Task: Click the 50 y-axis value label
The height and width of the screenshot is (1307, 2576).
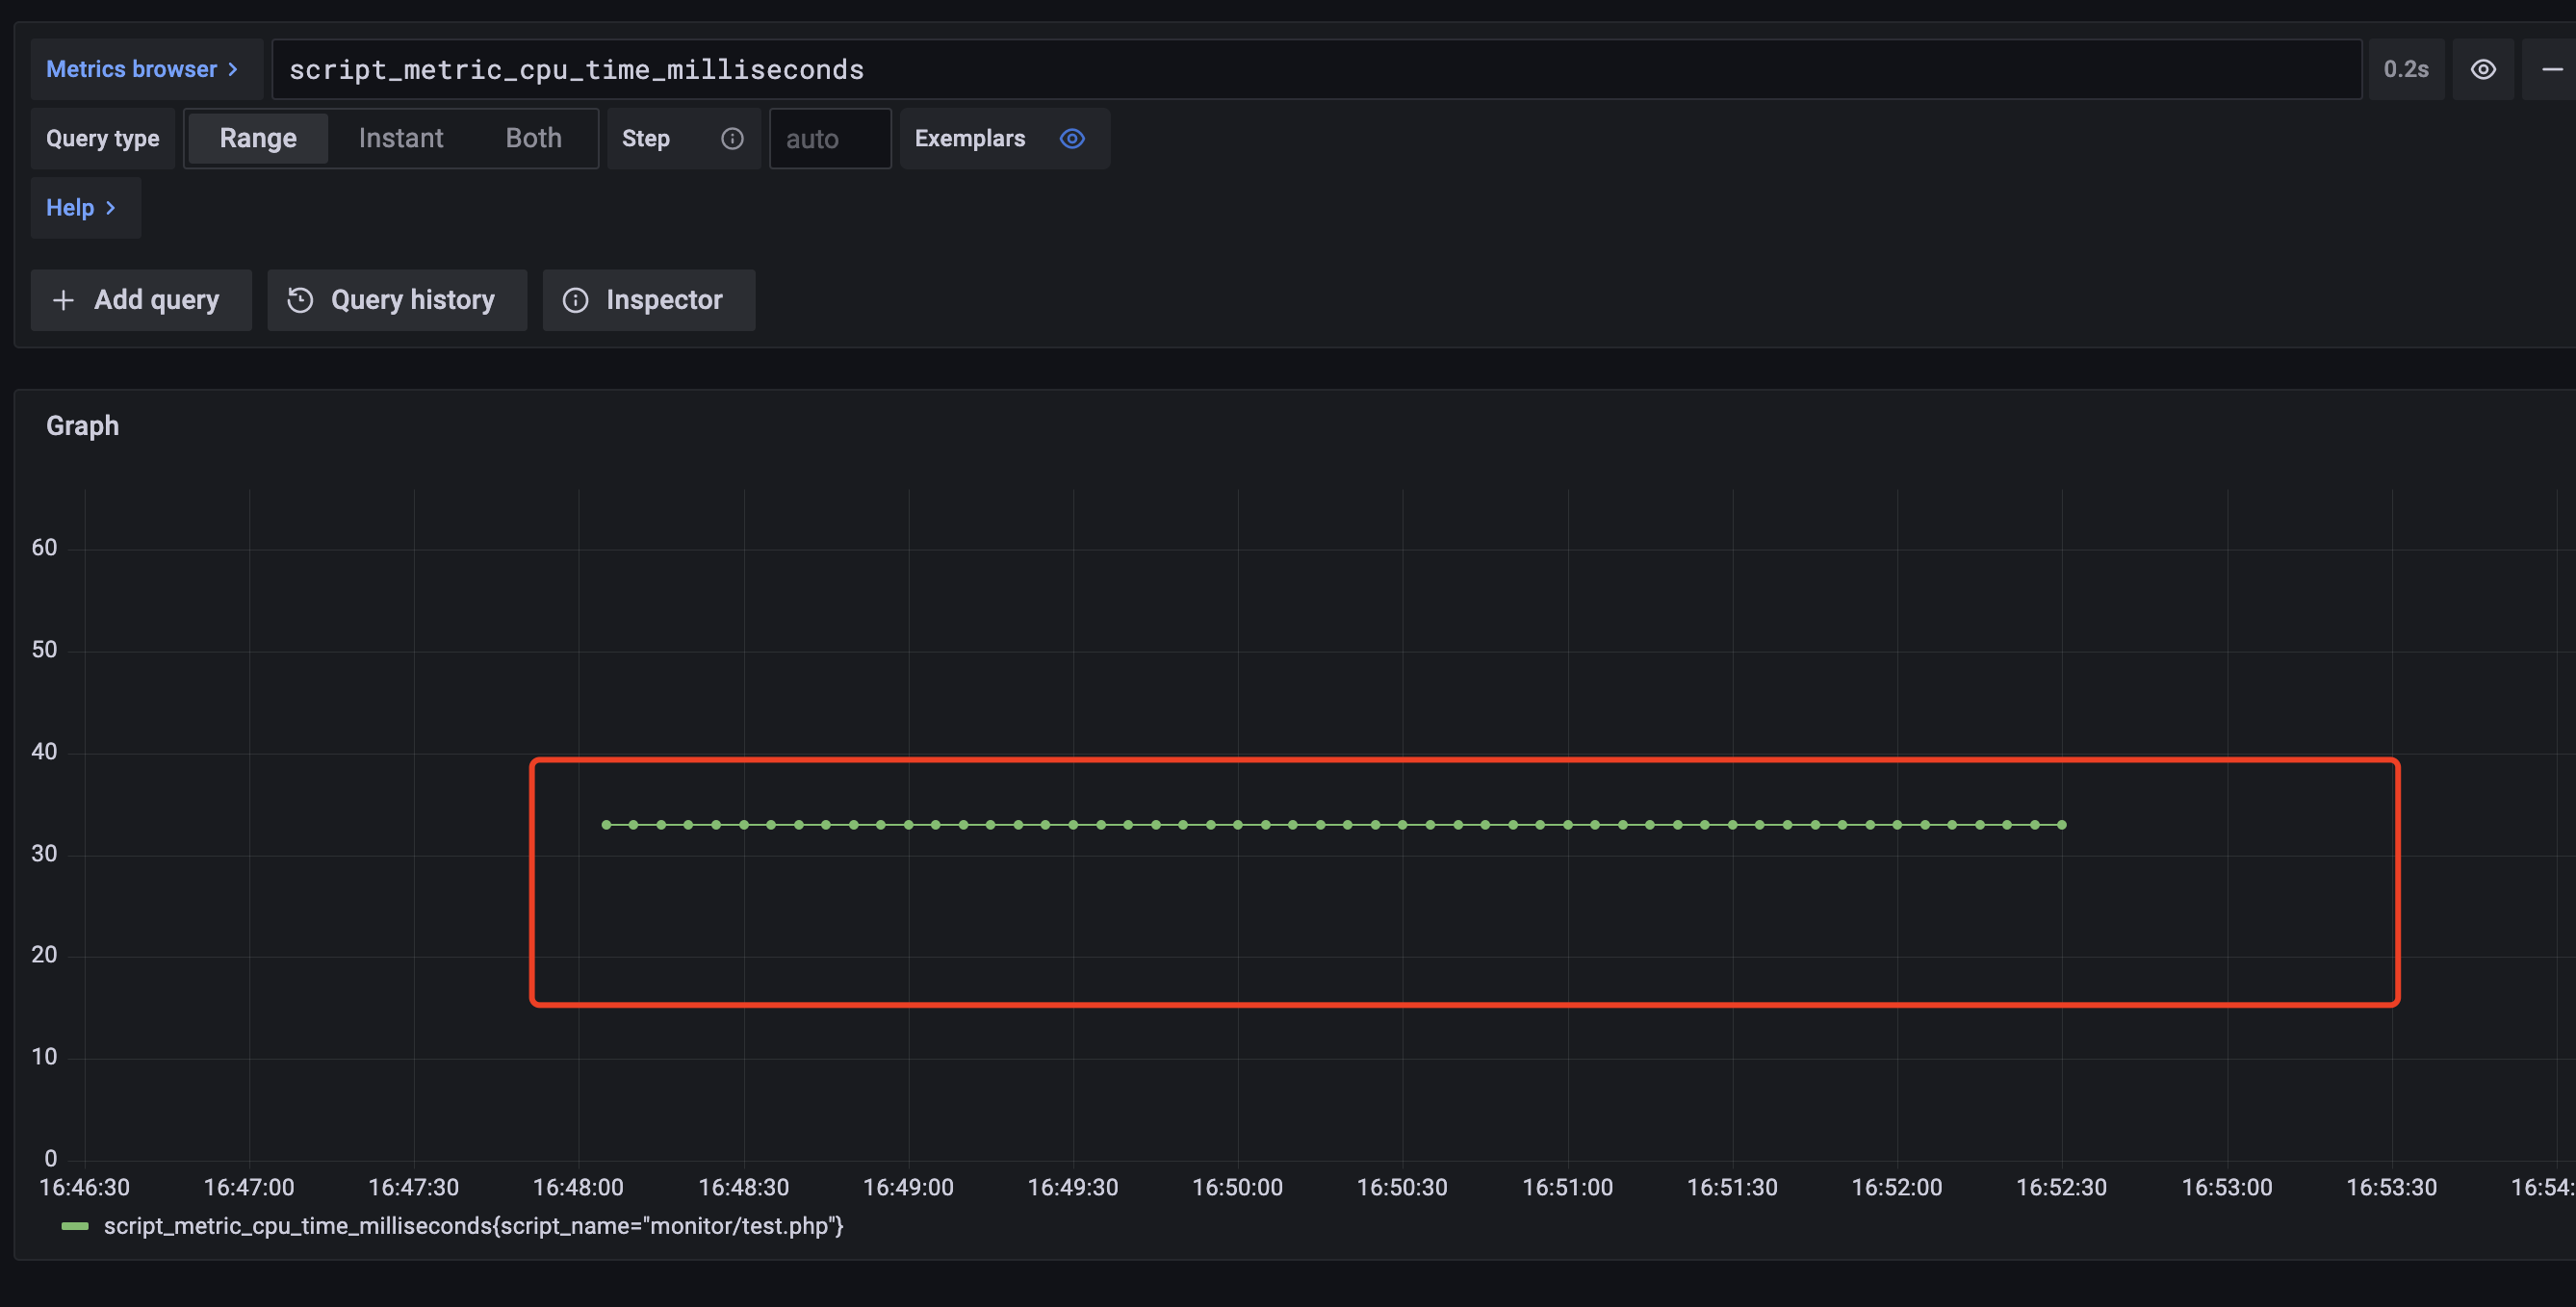Action: tap(44, 650)
